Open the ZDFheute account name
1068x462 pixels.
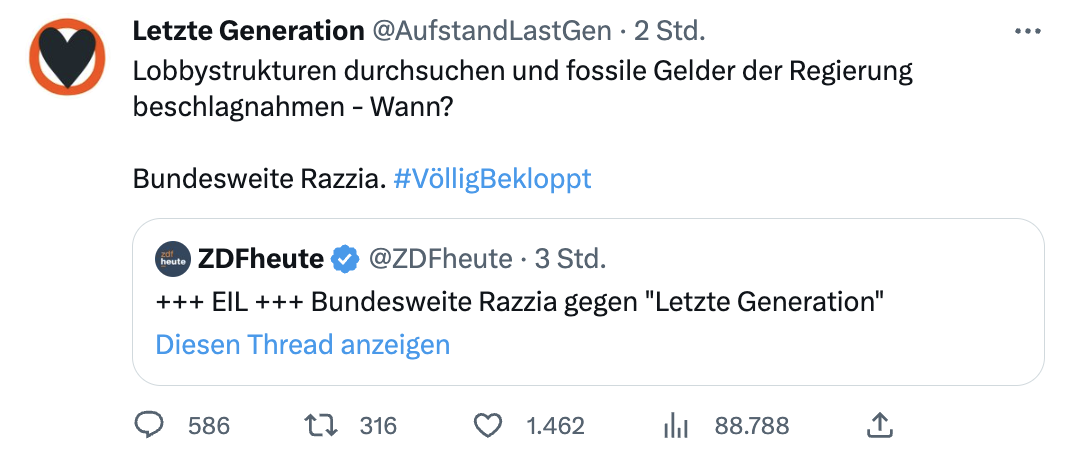coord(261,260)
